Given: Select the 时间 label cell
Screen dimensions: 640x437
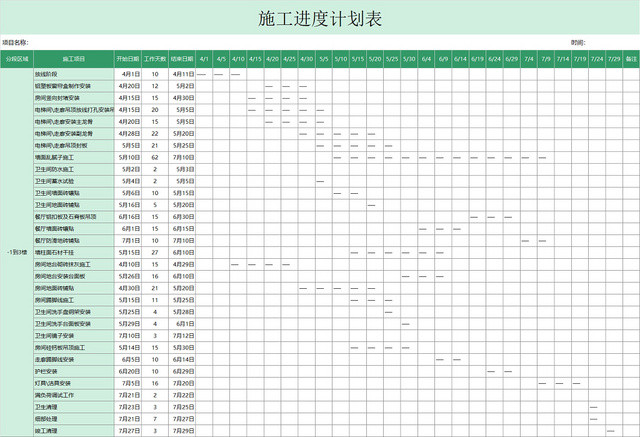Looking at the screenshot, I should click(x=578, y=42).
